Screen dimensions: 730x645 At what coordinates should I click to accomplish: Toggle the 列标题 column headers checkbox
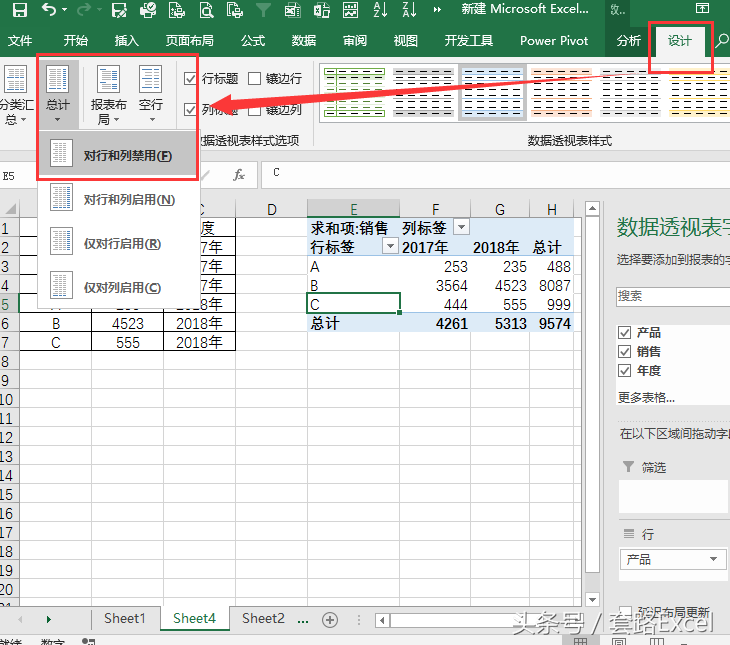190,110
